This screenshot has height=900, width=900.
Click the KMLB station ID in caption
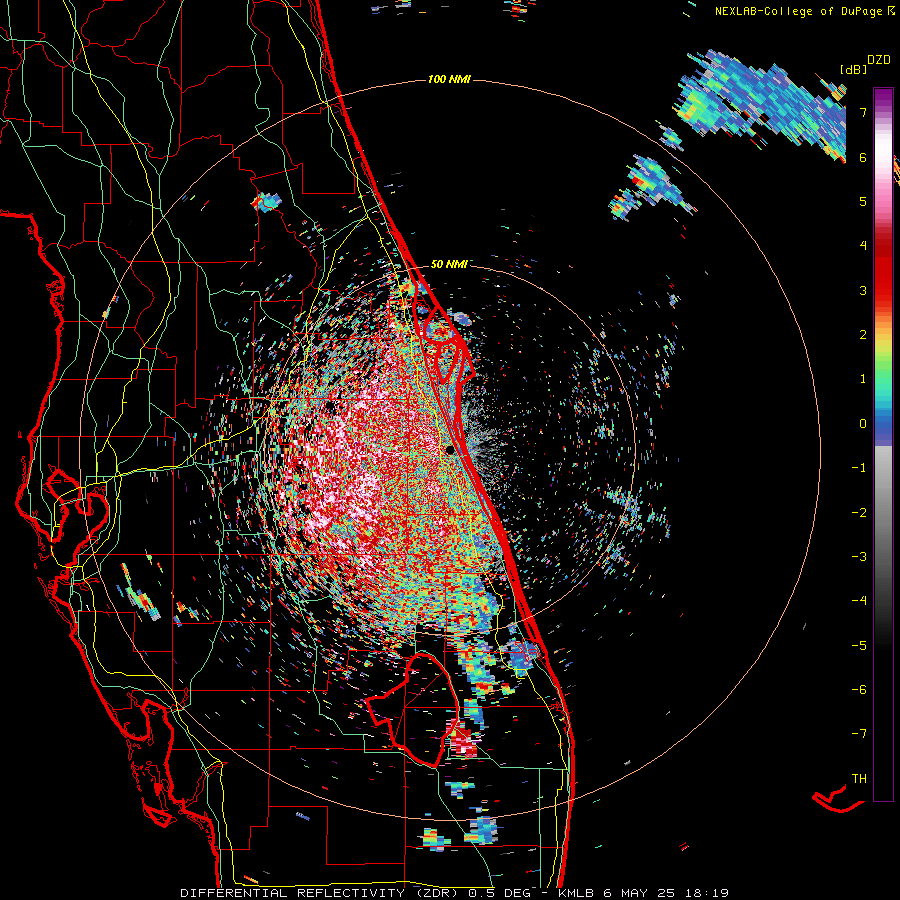(576, 893)
